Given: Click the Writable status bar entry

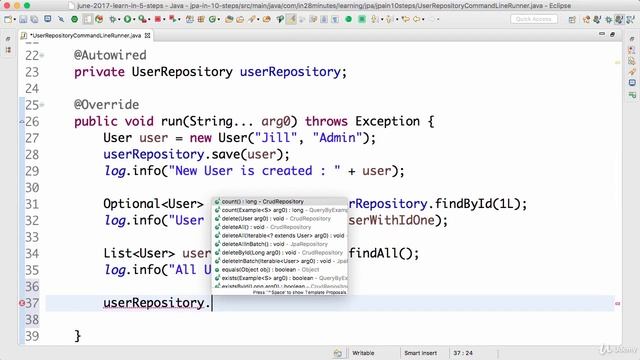Looking at the screenshot, I should (363, 353).
